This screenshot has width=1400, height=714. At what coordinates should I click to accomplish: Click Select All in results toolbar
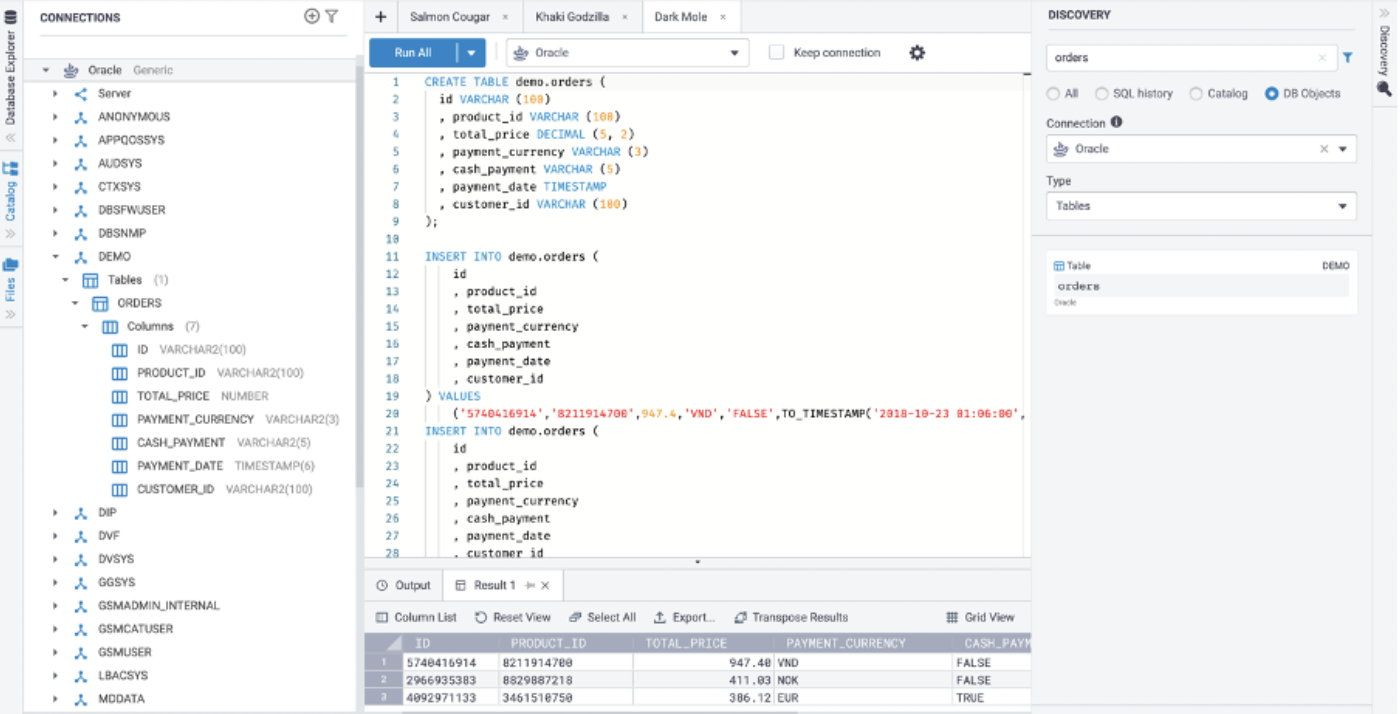pos(602,617)
